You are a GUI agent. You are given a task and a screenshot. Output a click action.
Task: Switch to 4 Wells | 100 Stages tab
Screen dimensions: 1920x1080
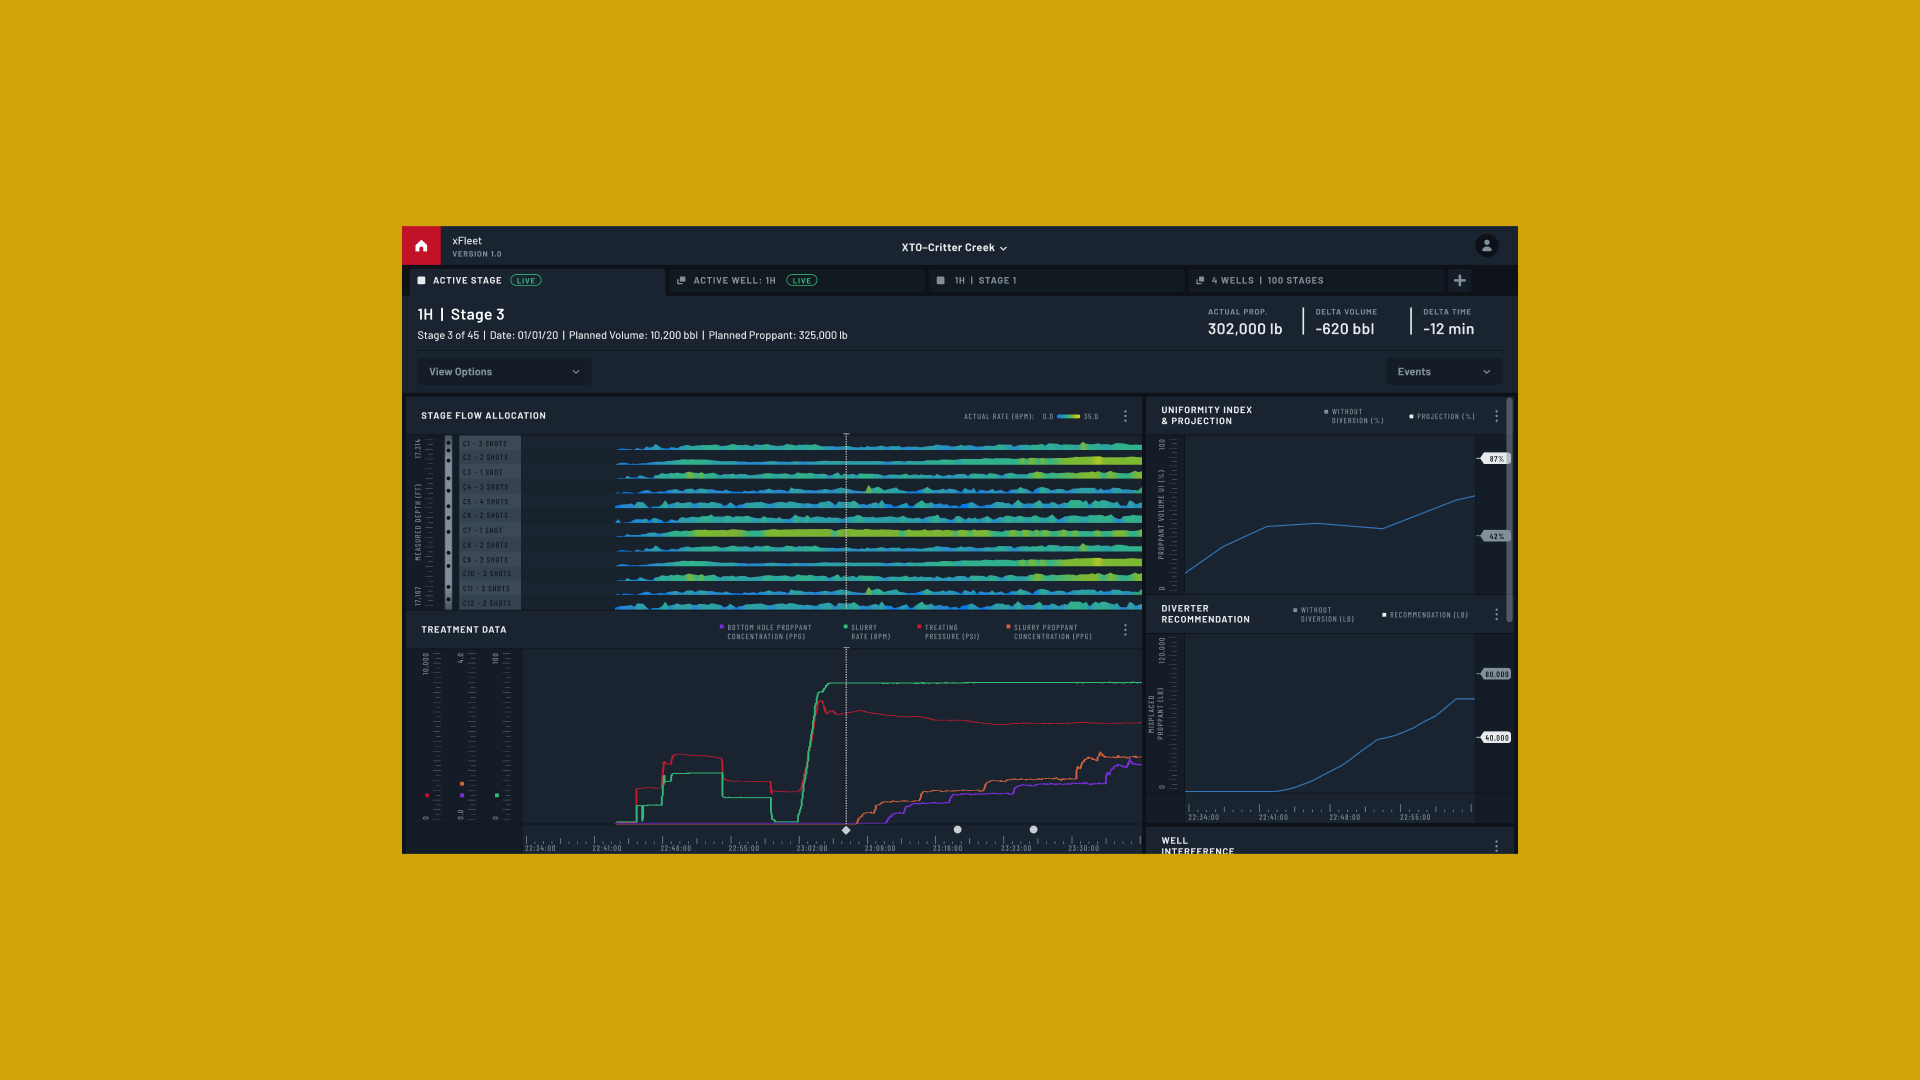(x=1266, y=281)
